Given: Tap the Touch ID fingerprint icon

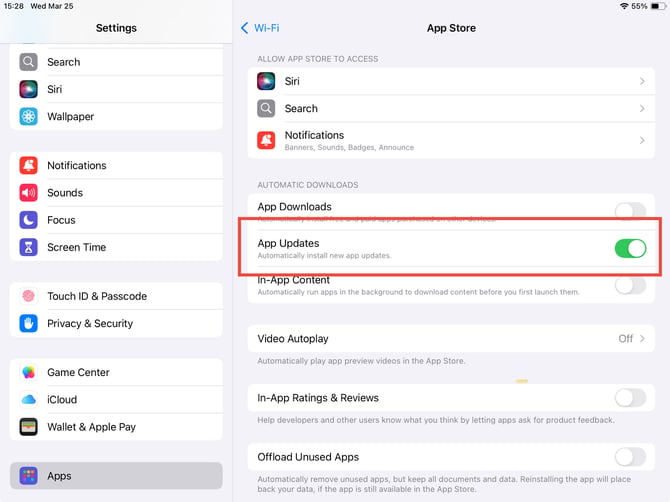Looking at the screenshot, I should [28, 296].
